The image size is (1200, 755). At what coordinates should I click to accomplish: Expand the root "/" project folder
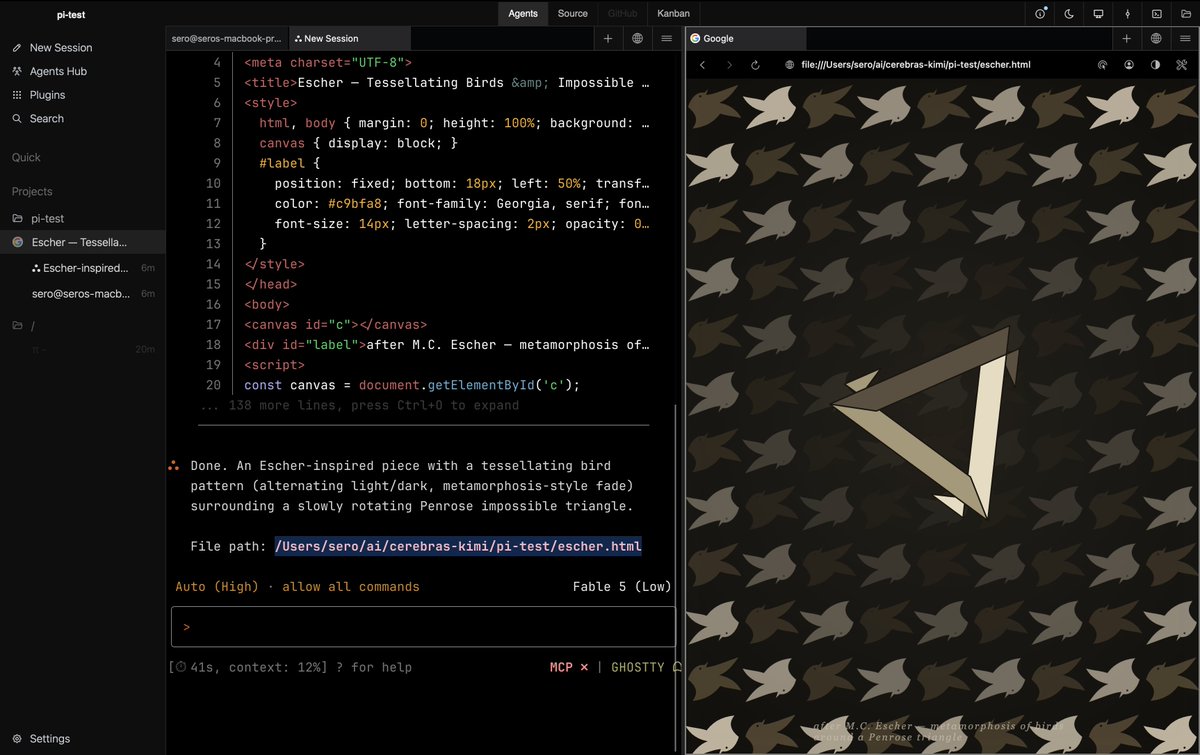pos(82,326)
